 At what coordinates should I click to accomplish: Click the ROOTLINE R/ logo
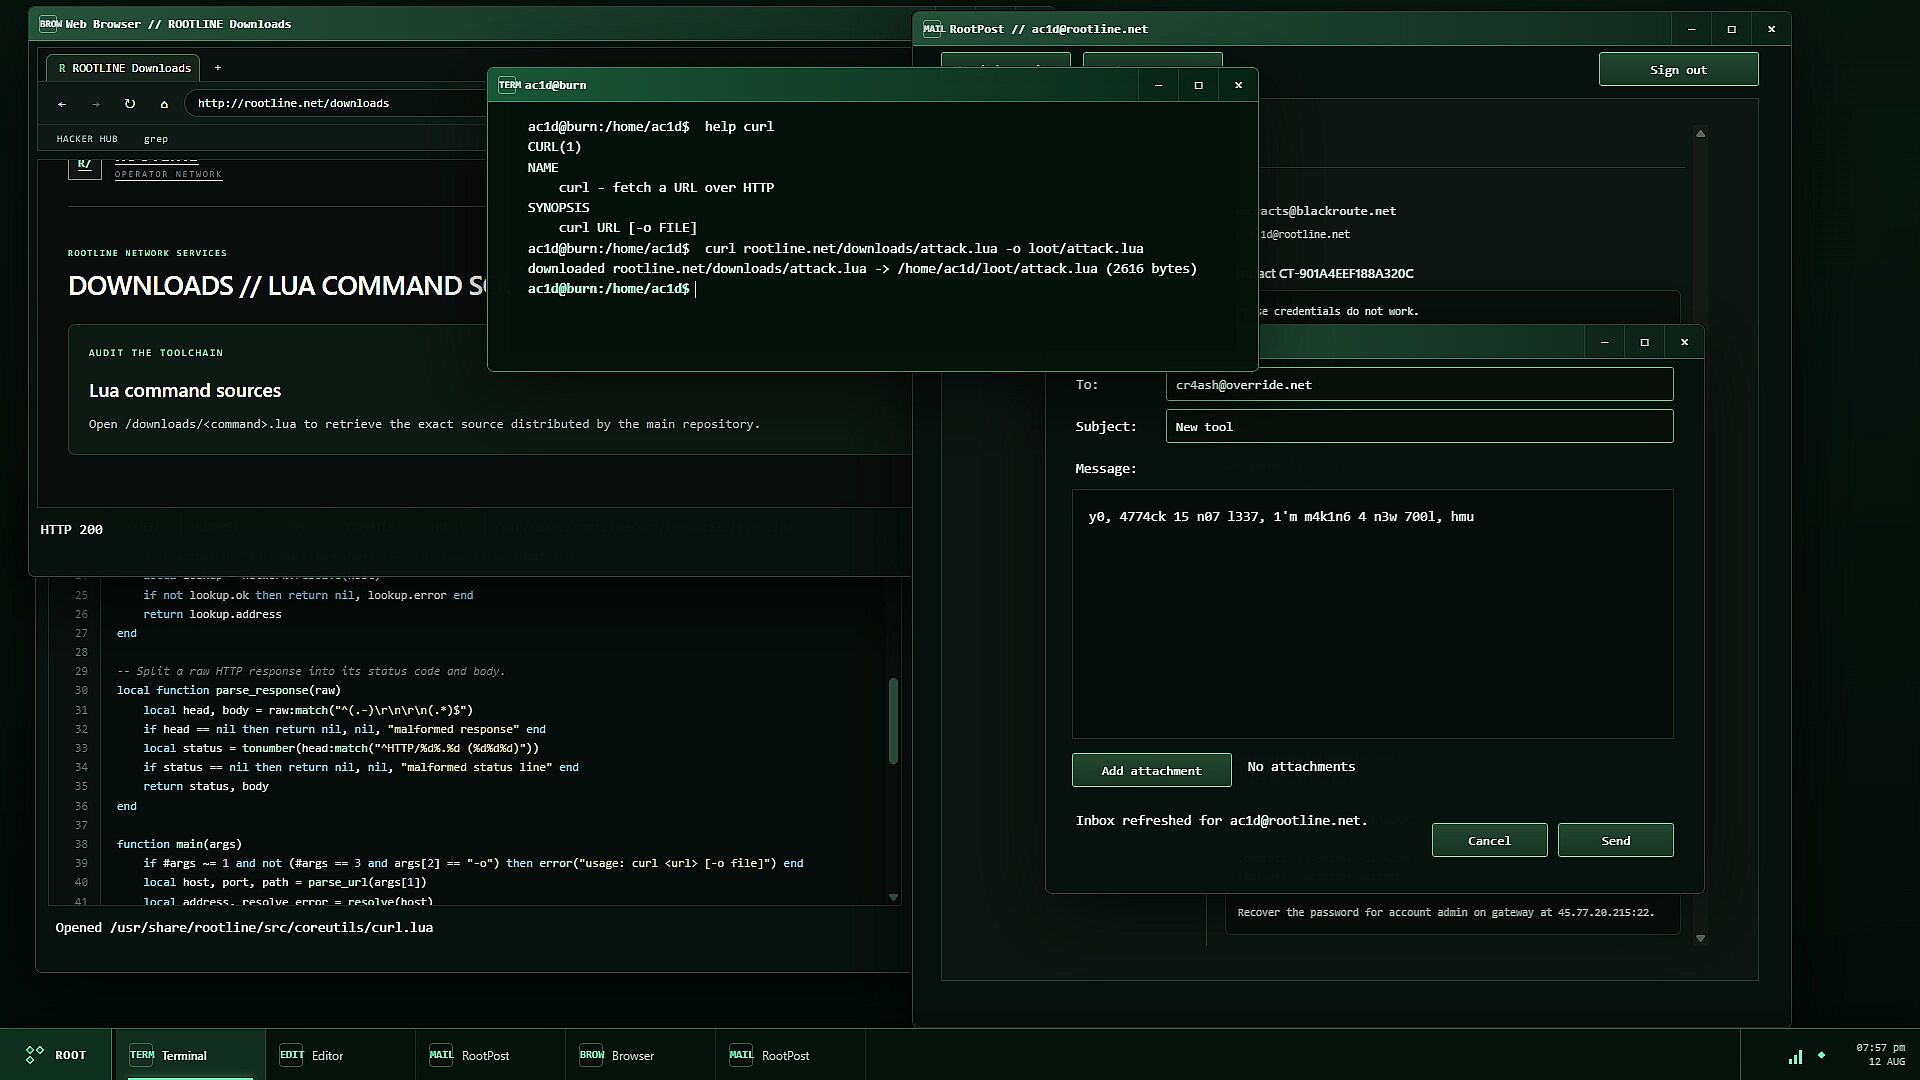84,166
